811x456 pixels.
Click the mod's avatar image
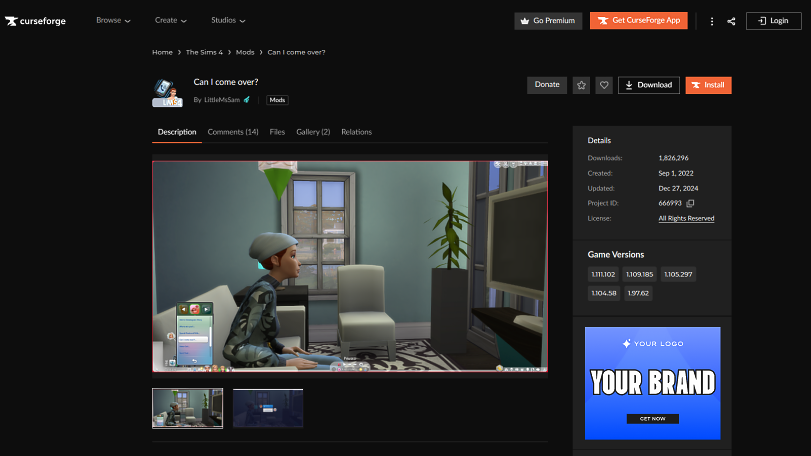(166, 92)
